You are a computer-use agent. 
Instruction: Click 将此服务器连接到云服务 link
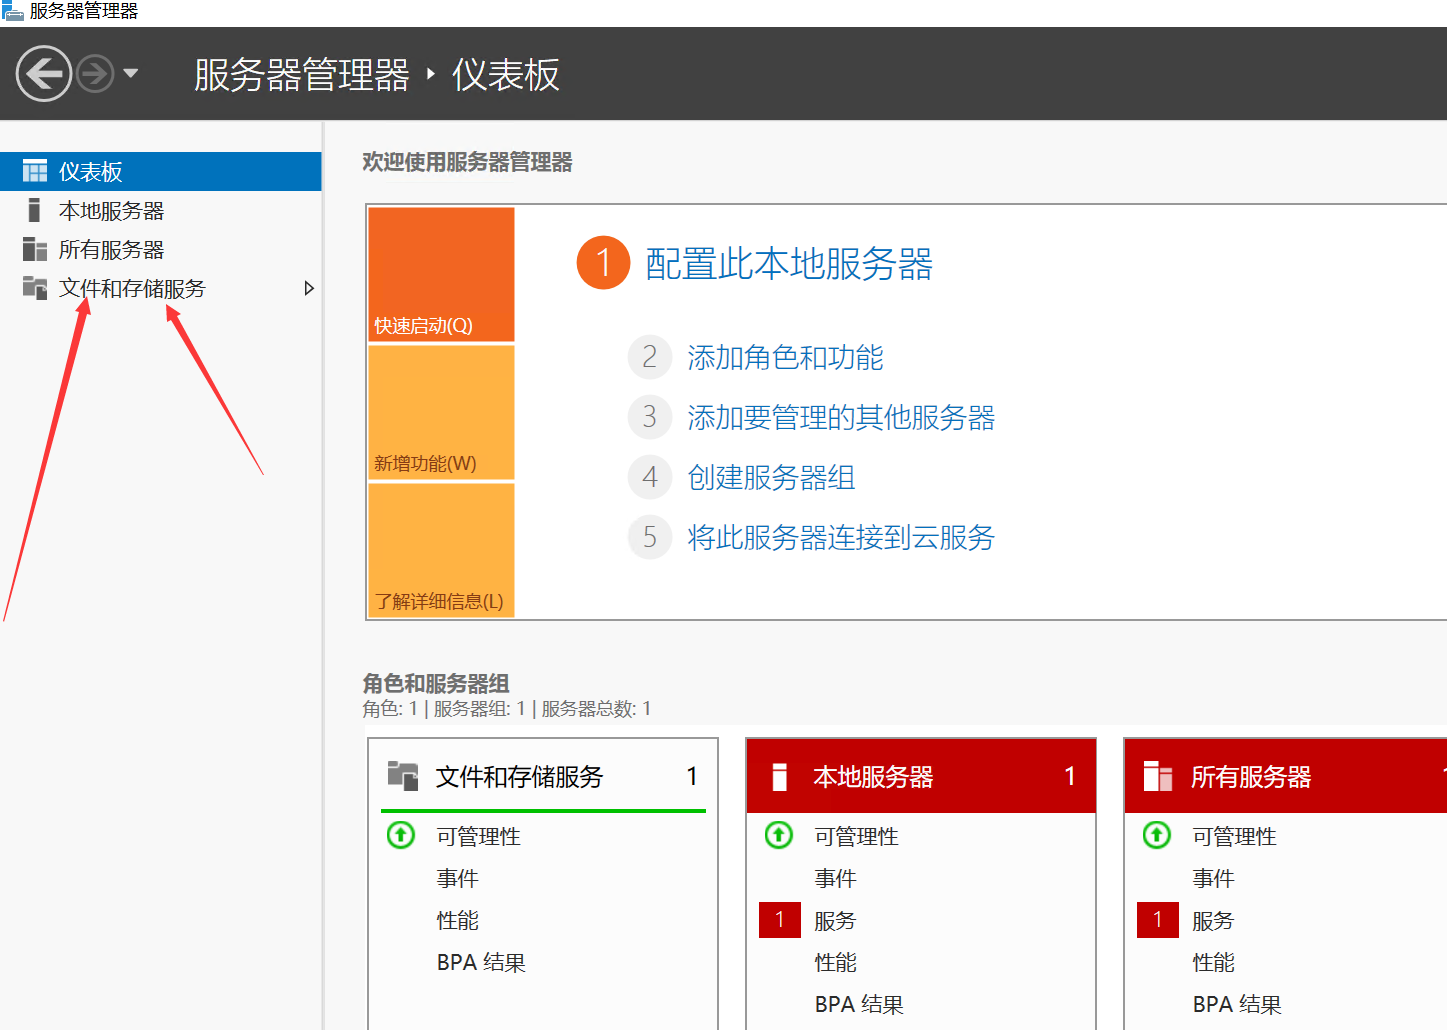[x=840, y=537]
